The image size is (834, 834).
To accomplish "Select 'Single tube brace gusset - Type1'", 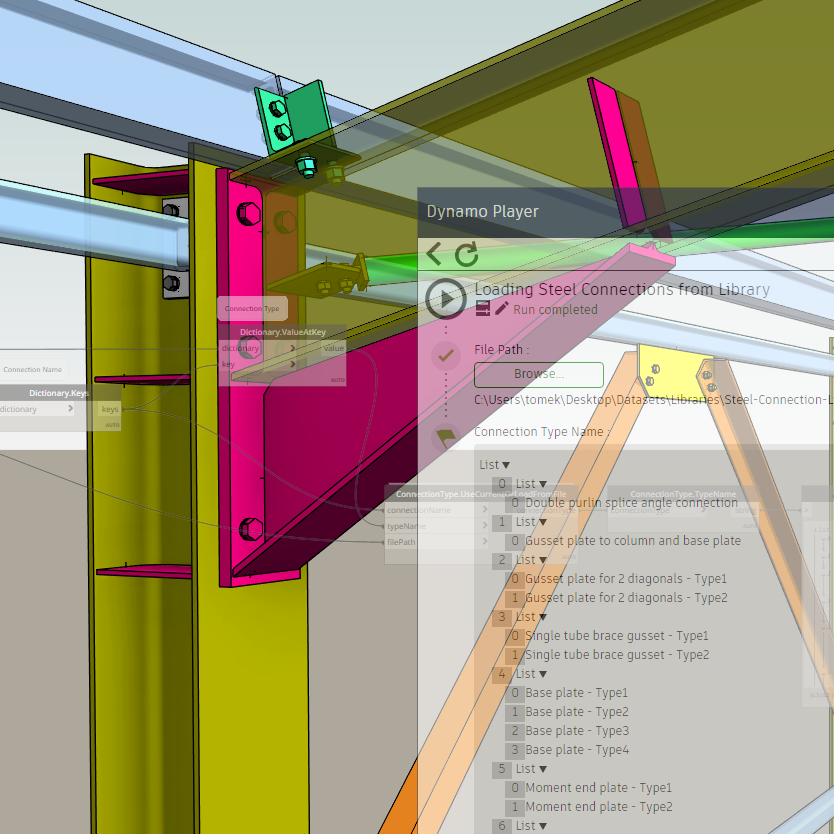I will tap(617, 636).
